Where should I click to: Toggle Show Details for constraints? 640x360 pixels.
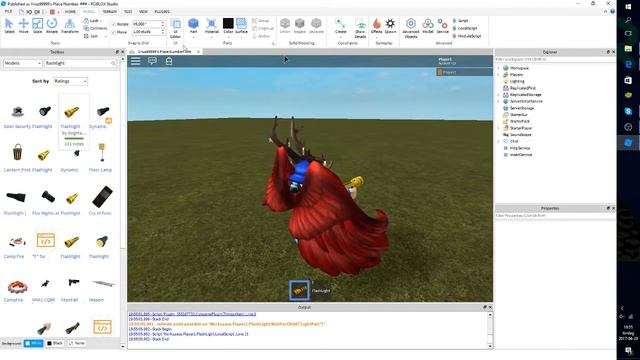360,28
